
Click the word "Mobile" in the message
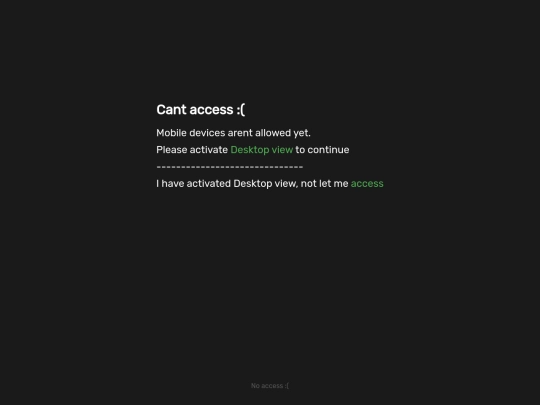(171, 133)
